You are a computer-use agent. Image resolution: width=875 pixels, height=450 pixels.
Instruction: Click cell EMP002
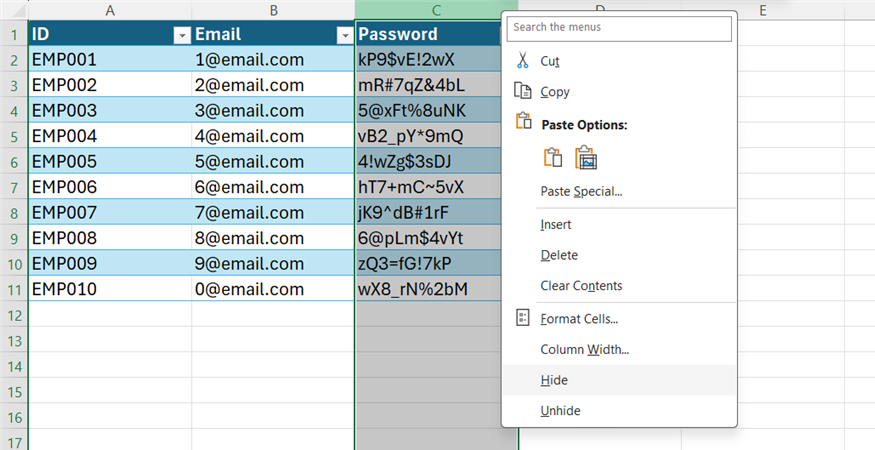pyautogui.click(x=110, y=85)
